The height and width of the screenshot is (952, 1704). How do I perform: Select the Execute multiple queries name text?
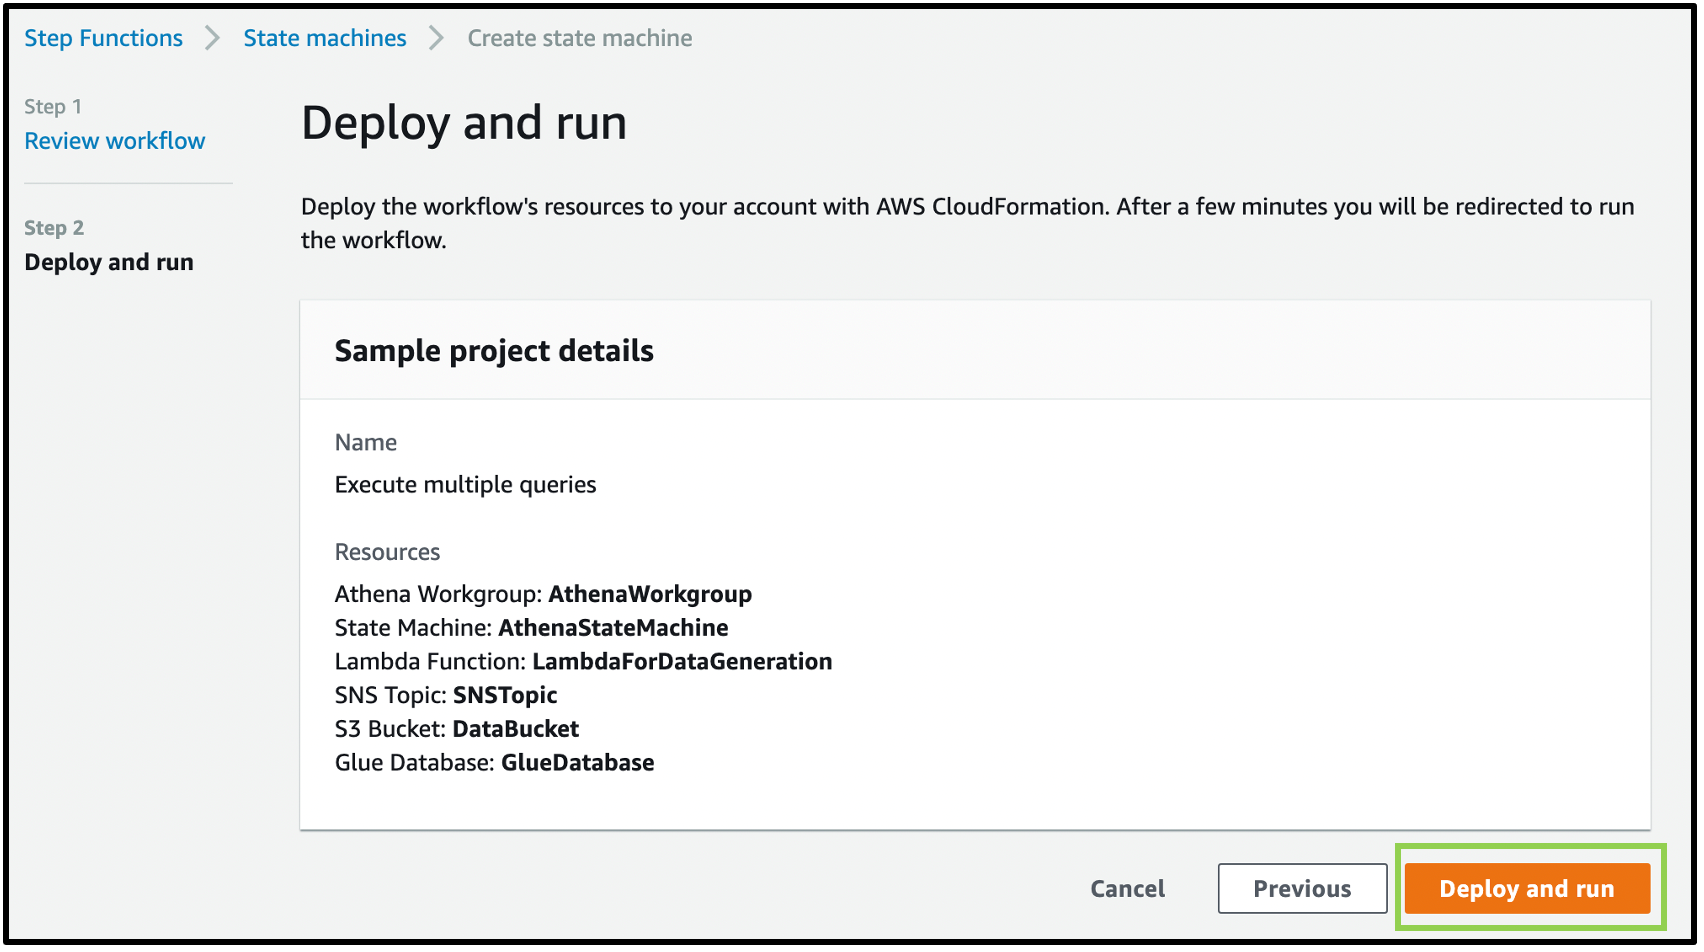pyautogui.click(x=465, y=485)
